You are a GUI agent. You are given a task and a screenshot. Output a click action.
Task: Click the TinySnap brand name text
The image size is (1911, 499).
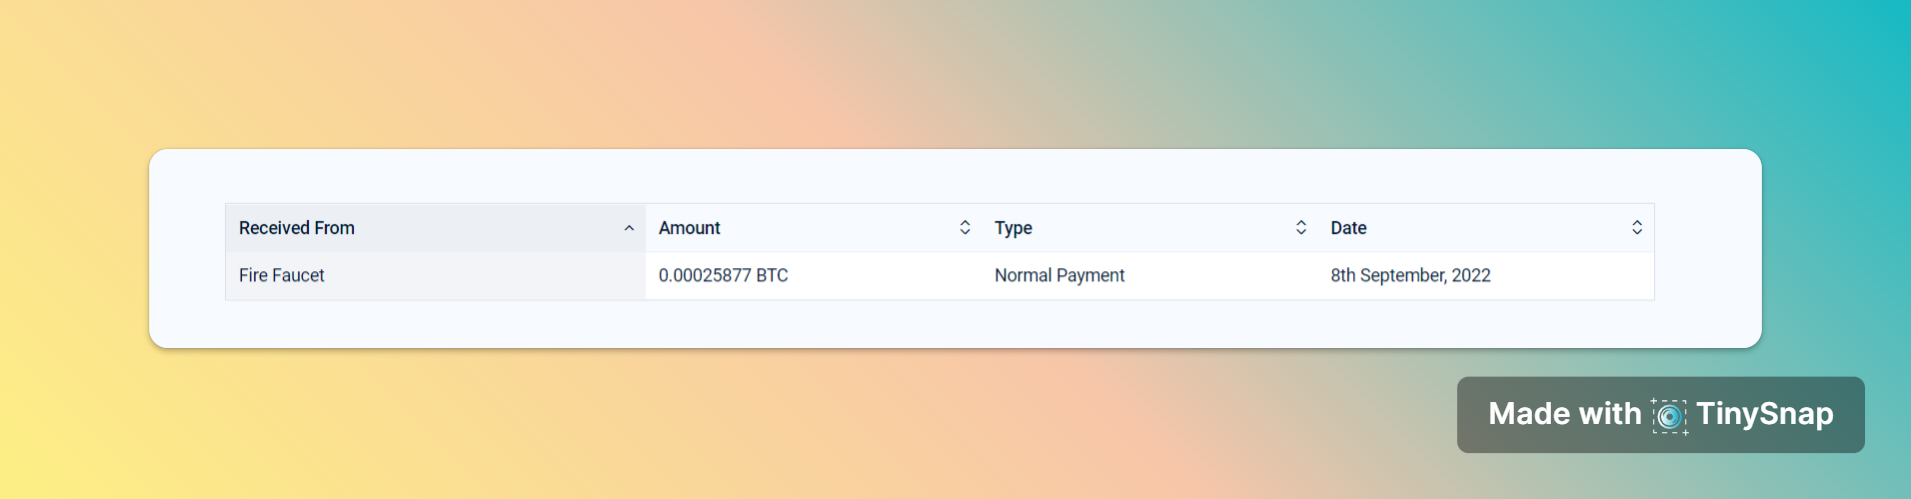coord(1765,414)
